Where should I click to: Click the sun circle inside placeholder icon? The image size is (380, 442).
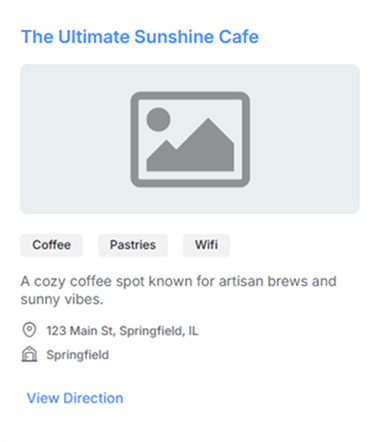click(158, 119)
